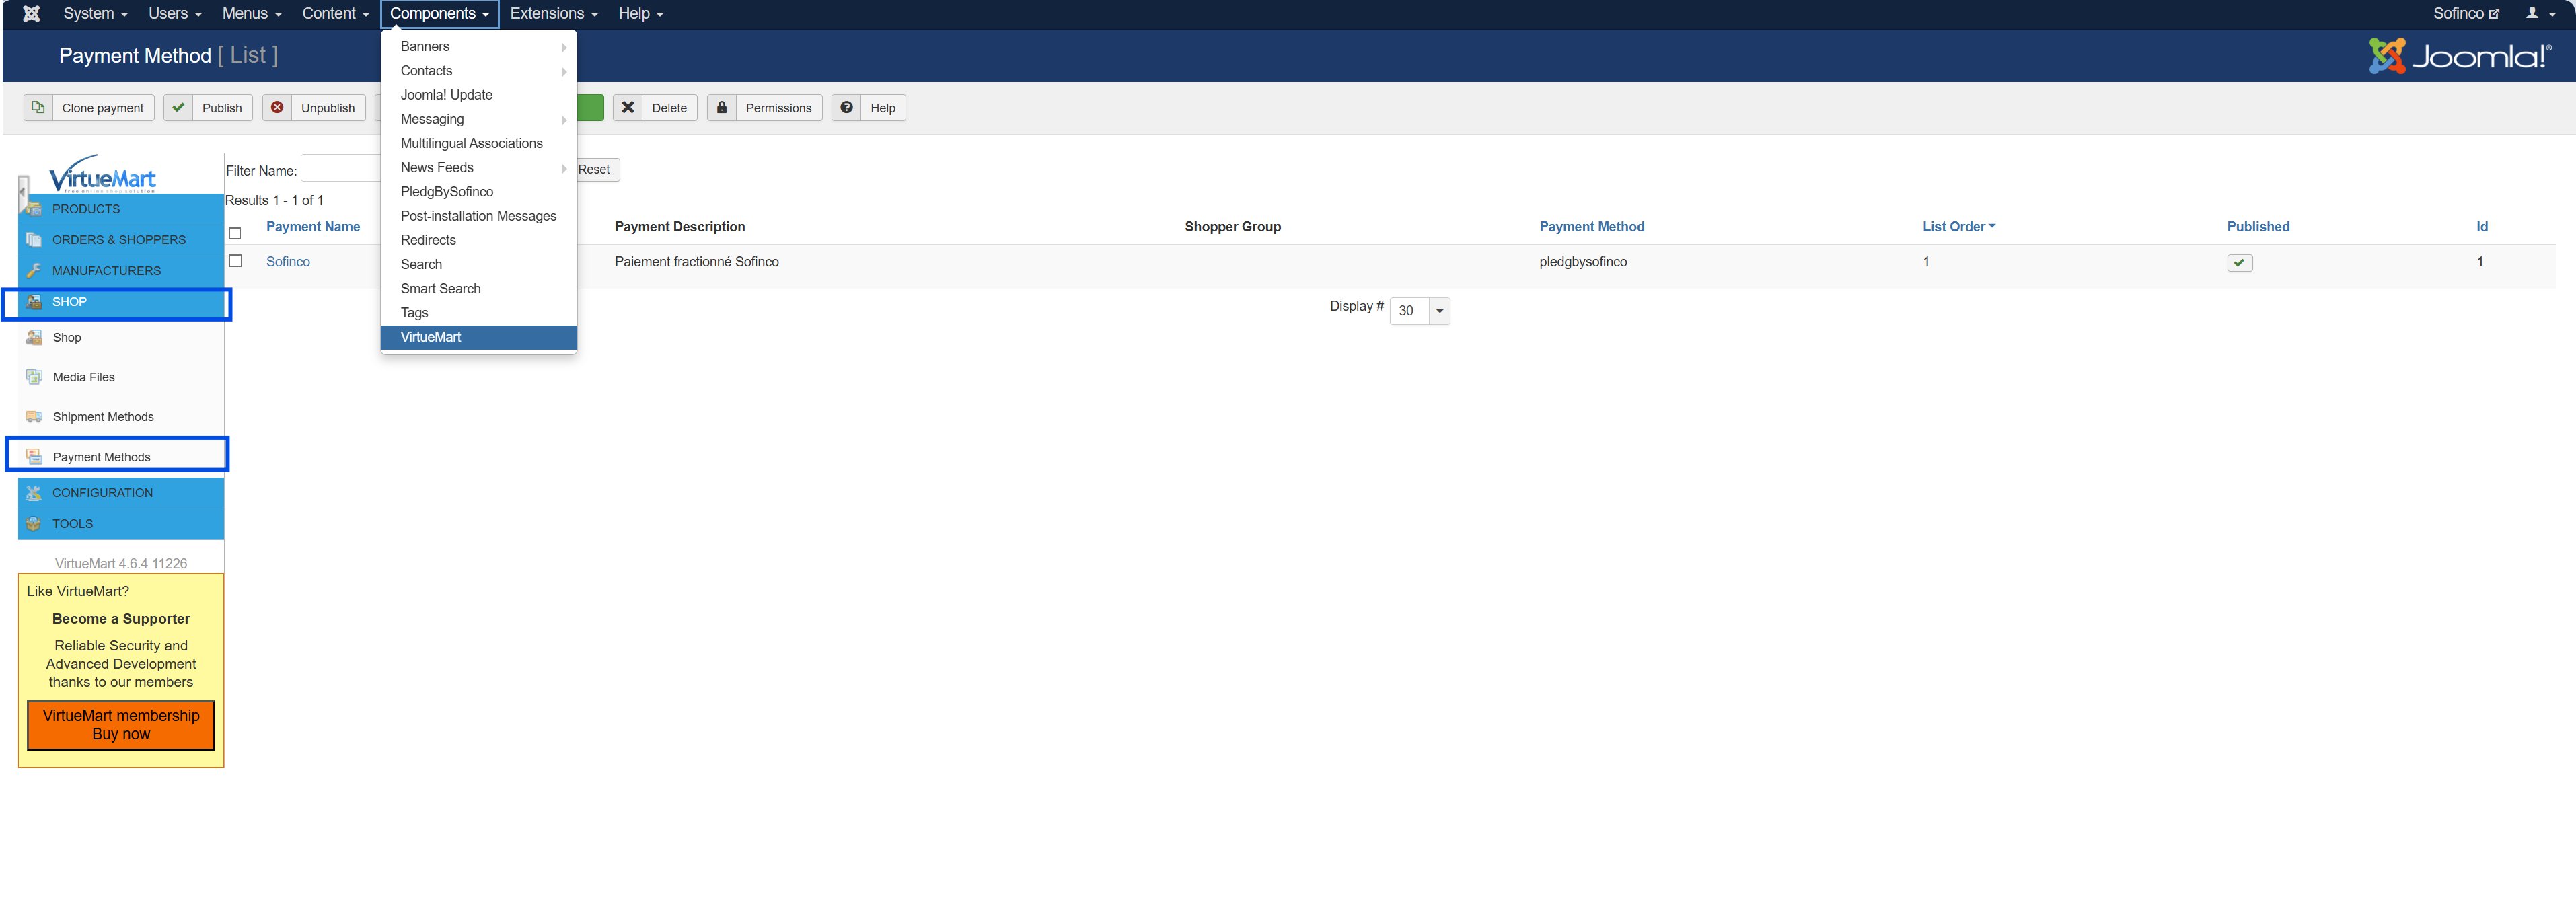Click the green Publish checkmark icon
The image size is (2576, 900).
pos(178,107)
